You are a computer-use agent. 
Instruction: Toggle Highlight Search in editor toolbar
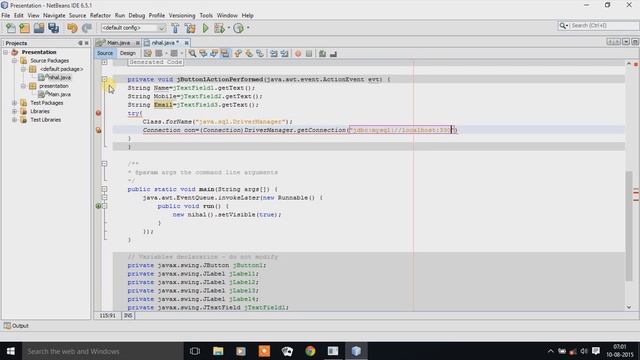tap(224, 53)
